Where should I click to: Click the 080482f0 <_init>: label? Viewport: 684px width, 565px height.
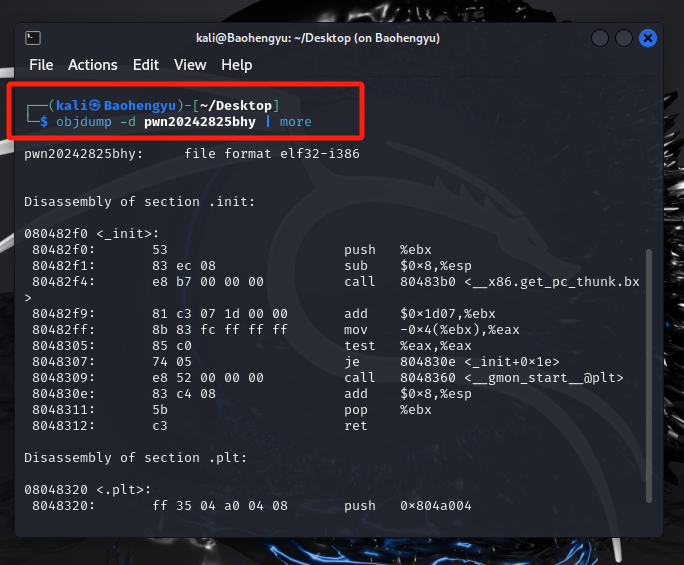92,233
